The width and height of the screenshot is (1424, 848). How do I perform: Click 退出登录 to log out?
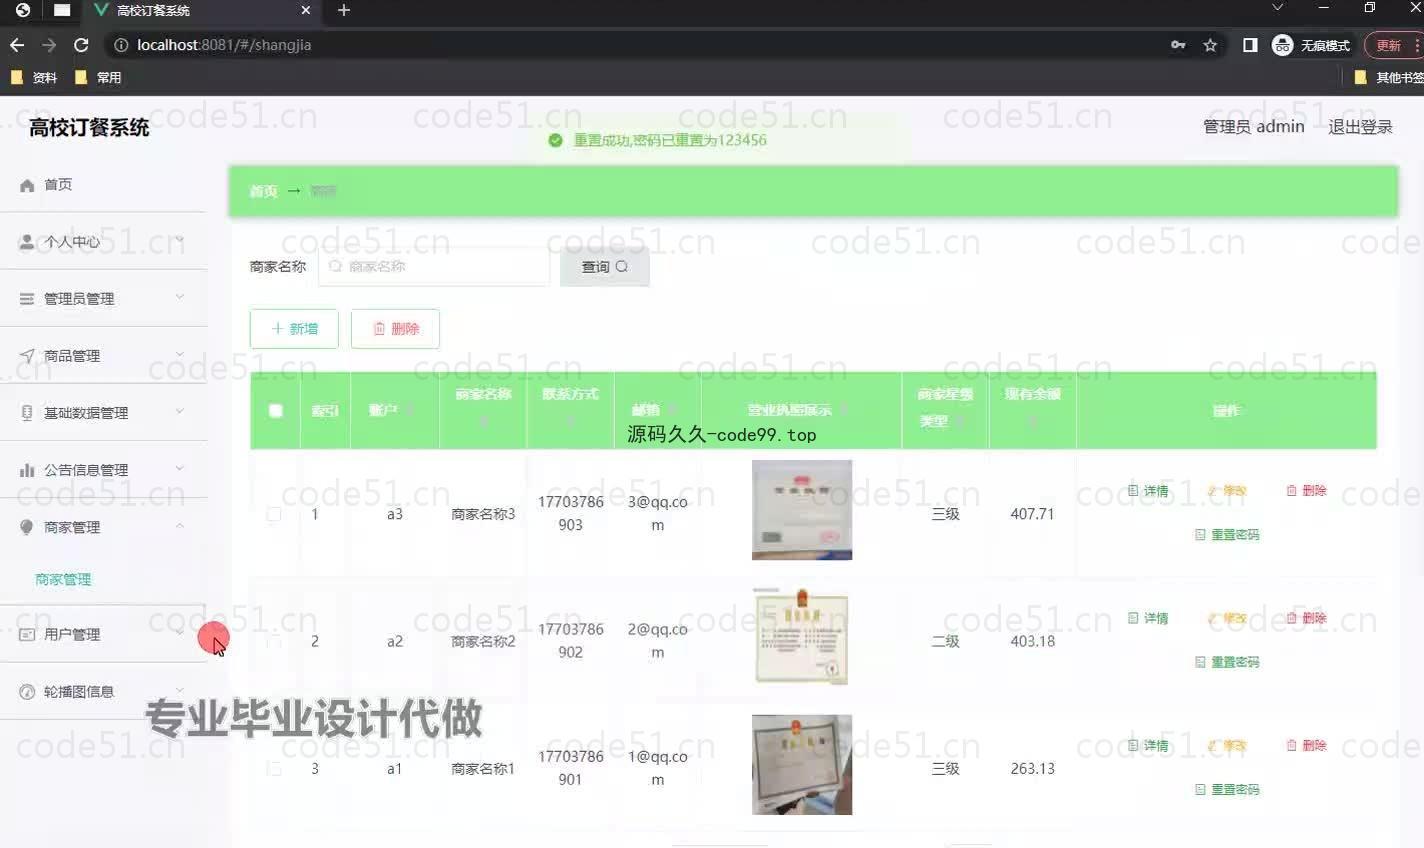(x=1360, y=127)
